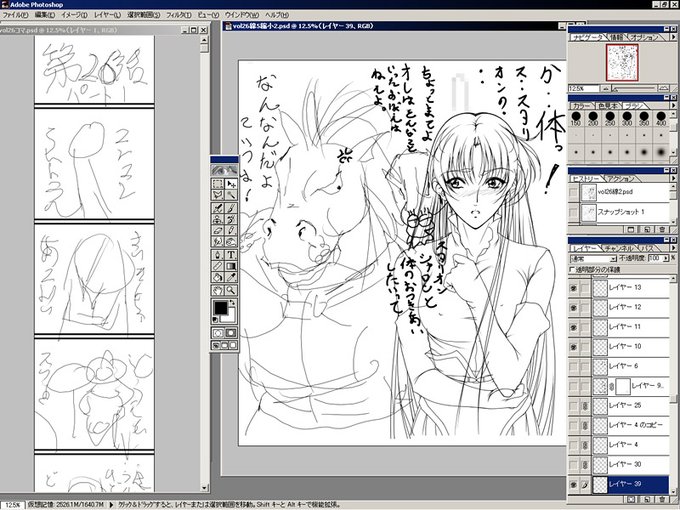Select the Dodge tool

231,242
